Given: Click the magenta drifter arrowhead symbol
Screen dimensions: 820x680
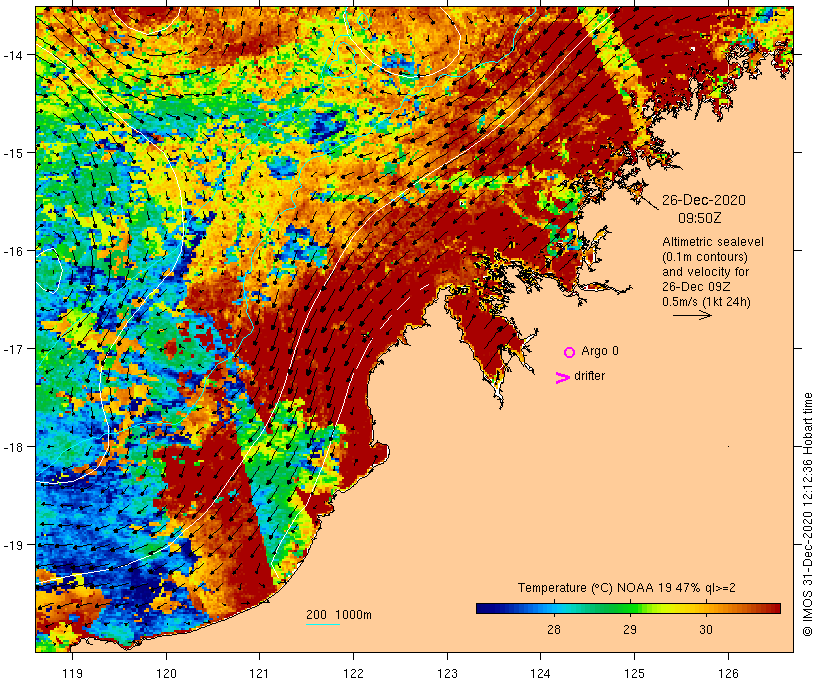Looking at the screenshot, I should 562,378.
